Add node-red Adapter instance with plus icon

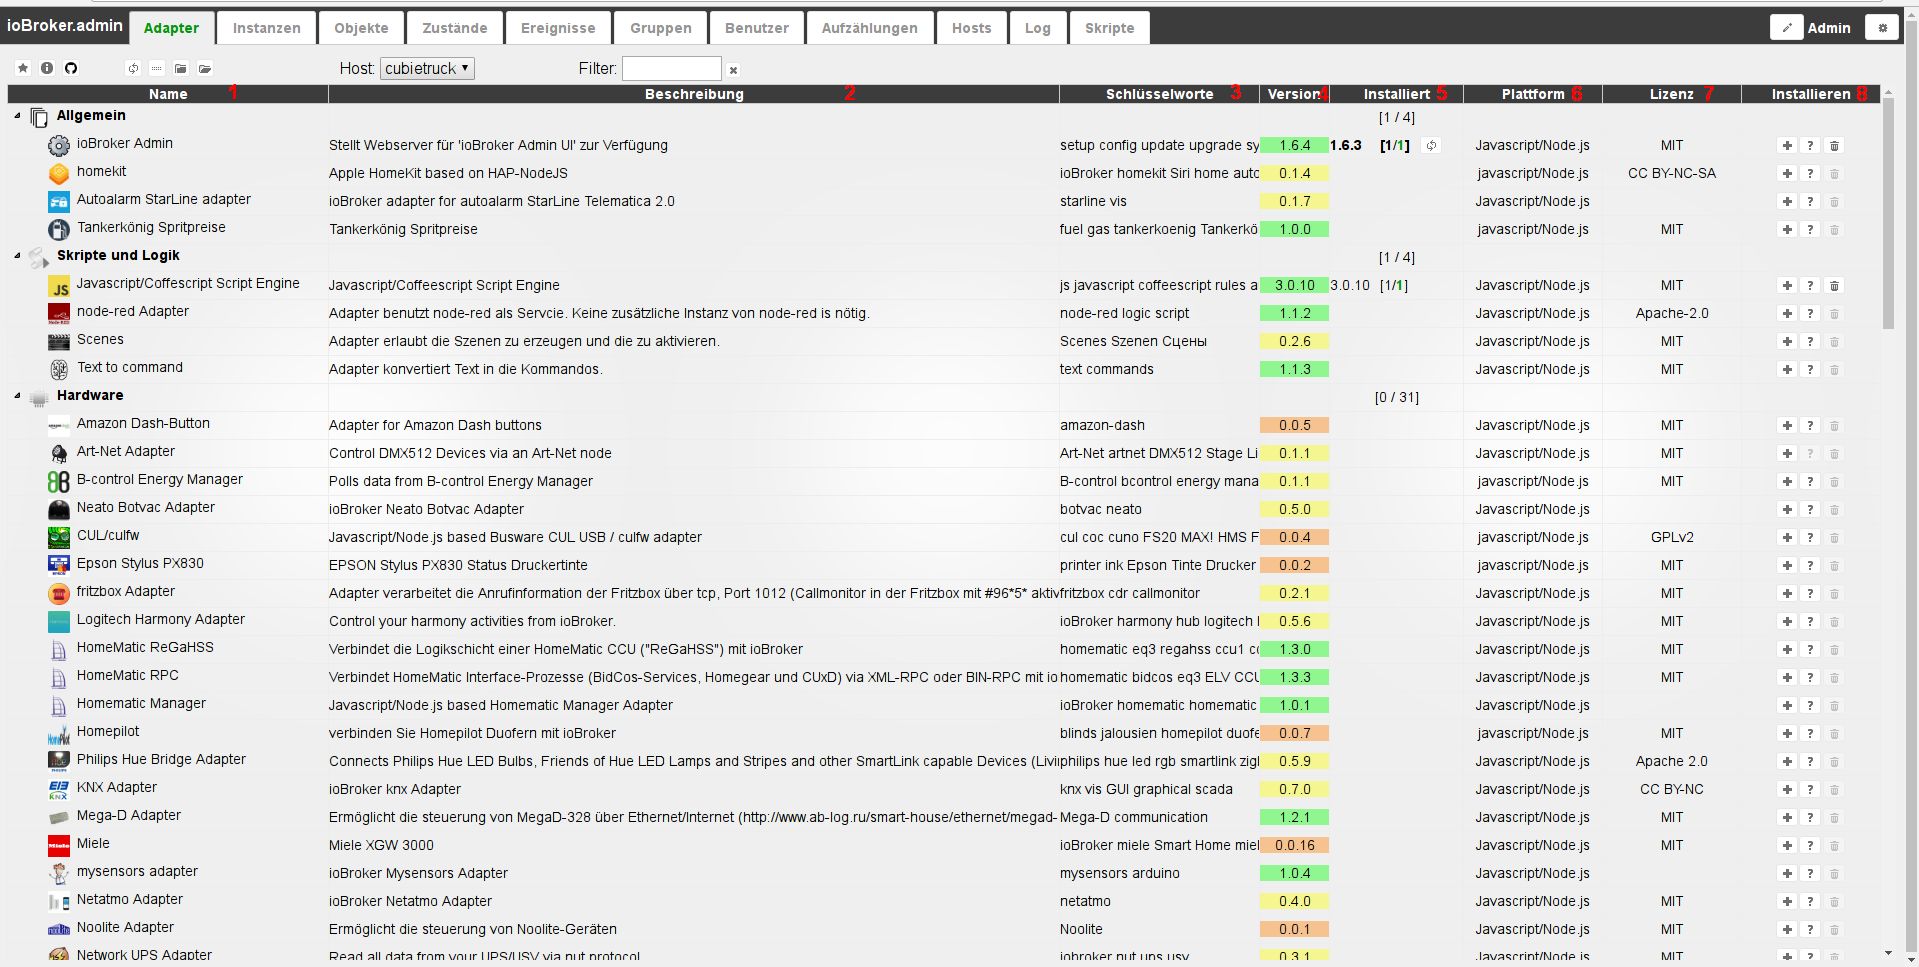1787,313
